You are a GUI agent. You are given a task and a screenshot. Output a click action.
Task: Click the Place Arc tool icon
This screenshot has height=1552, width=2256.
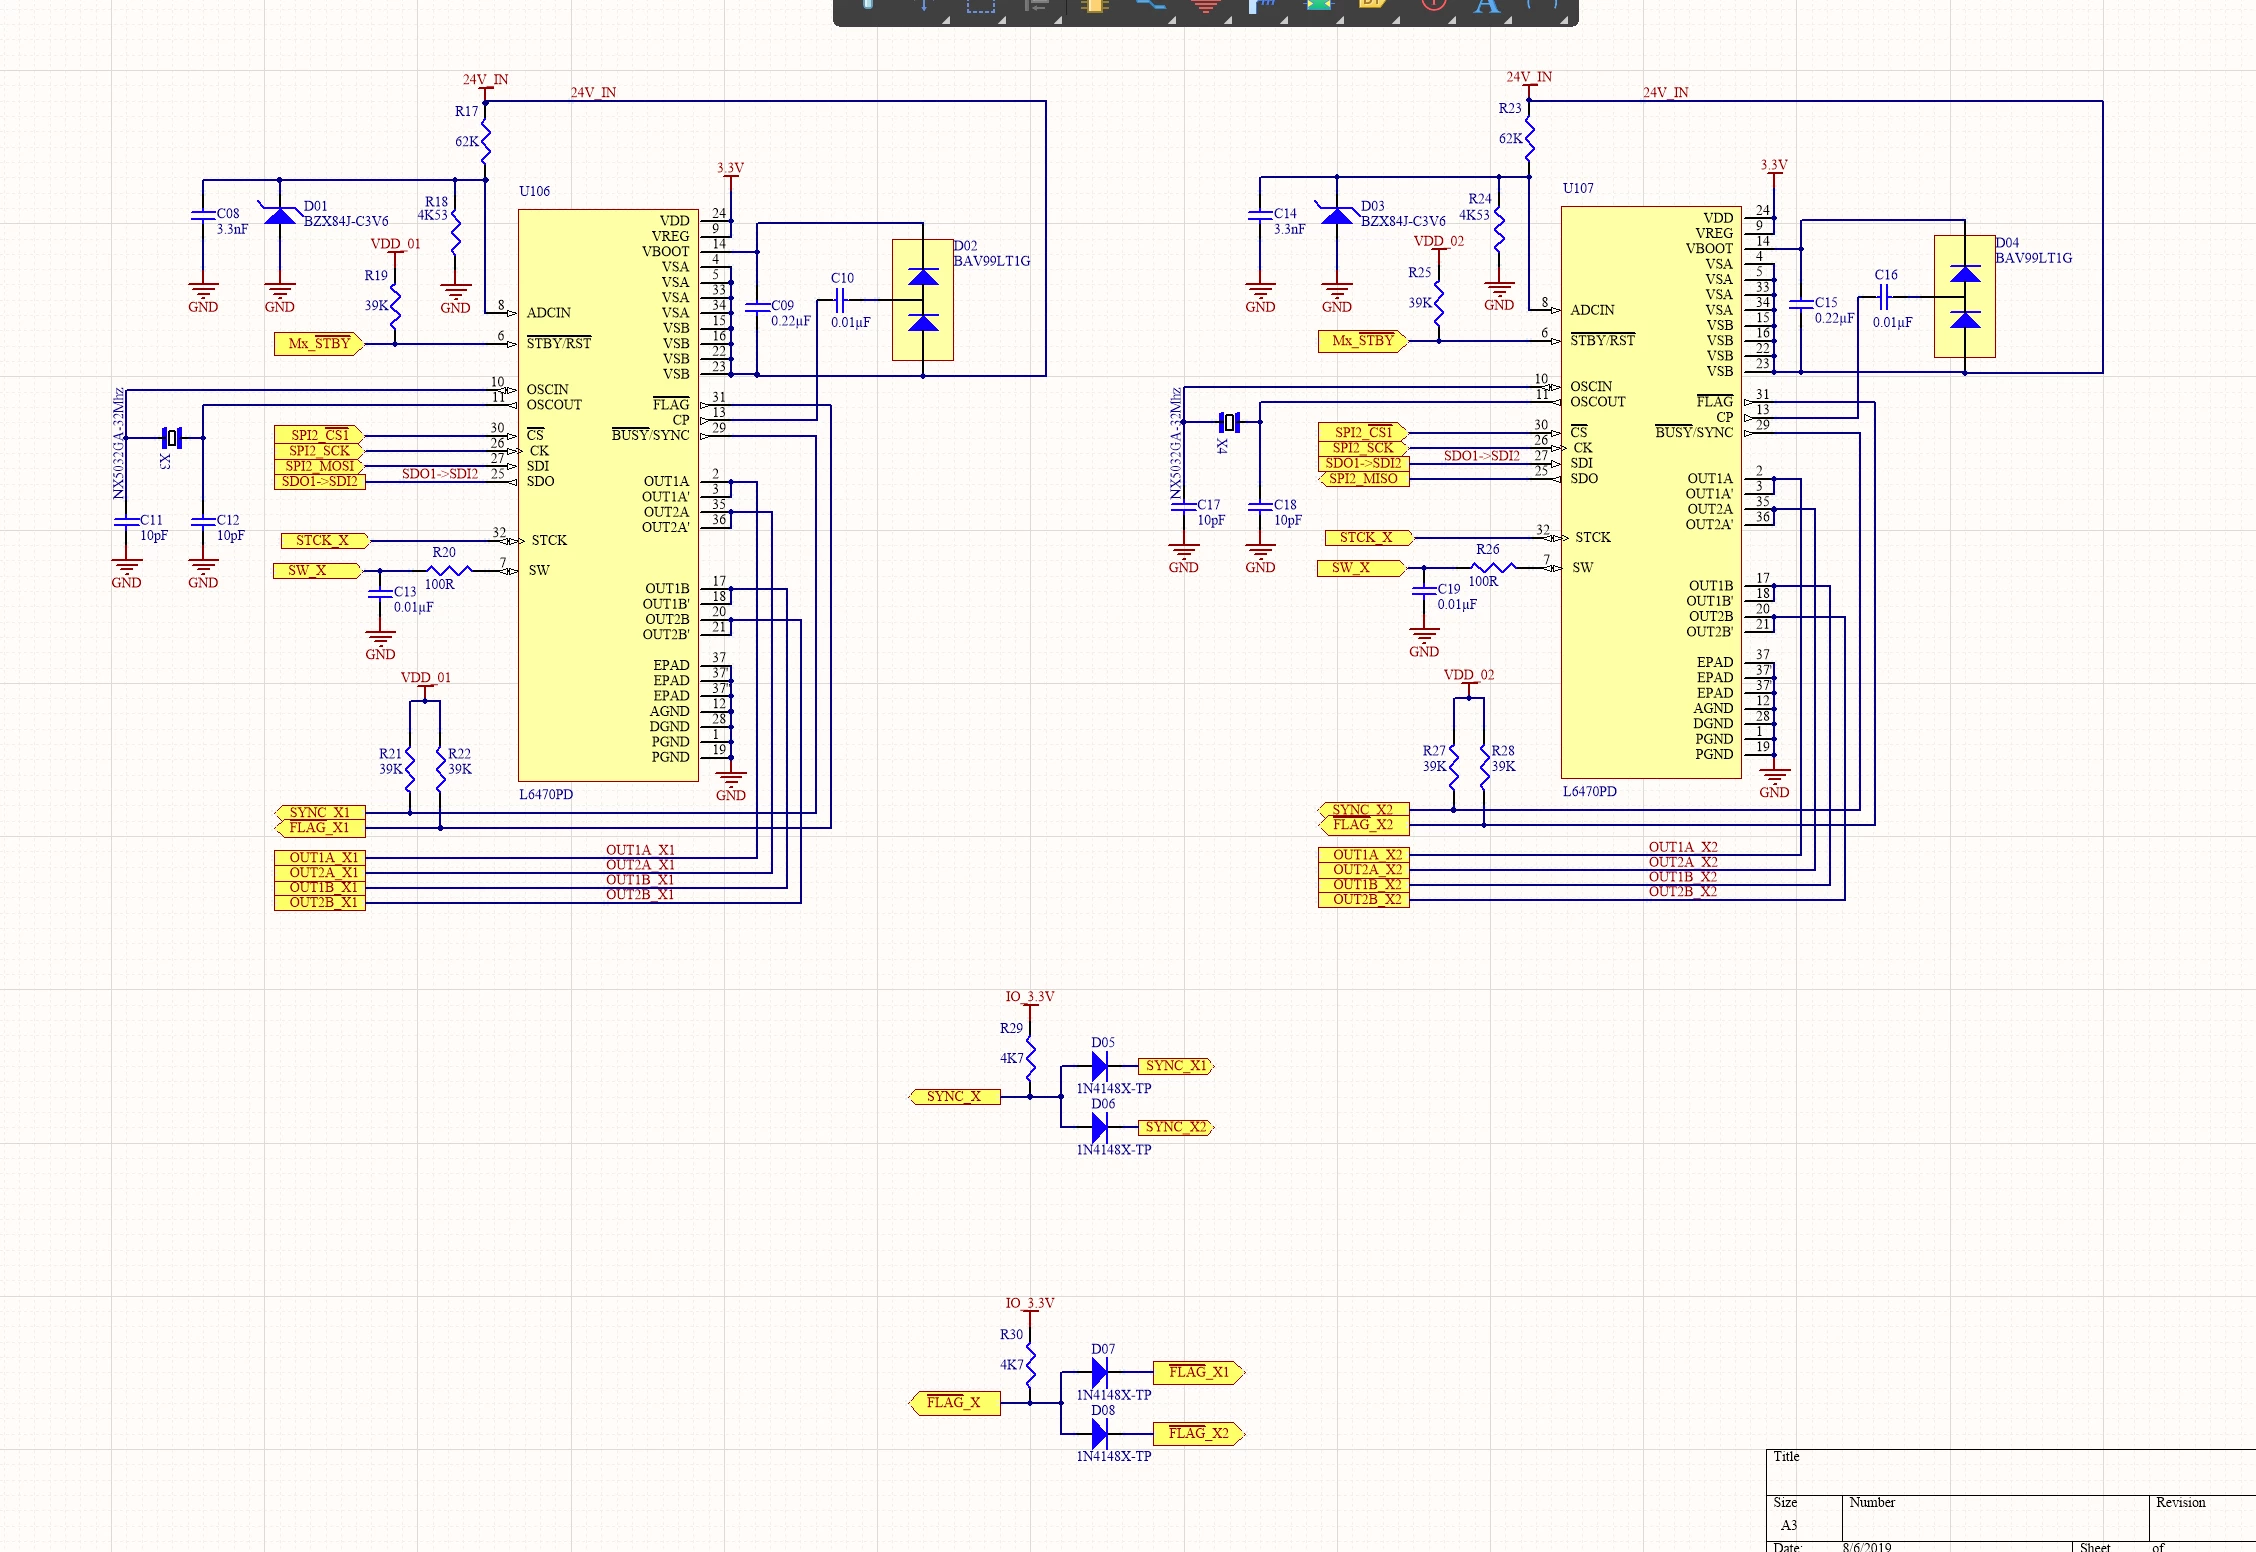click(x=1545, y=6)
